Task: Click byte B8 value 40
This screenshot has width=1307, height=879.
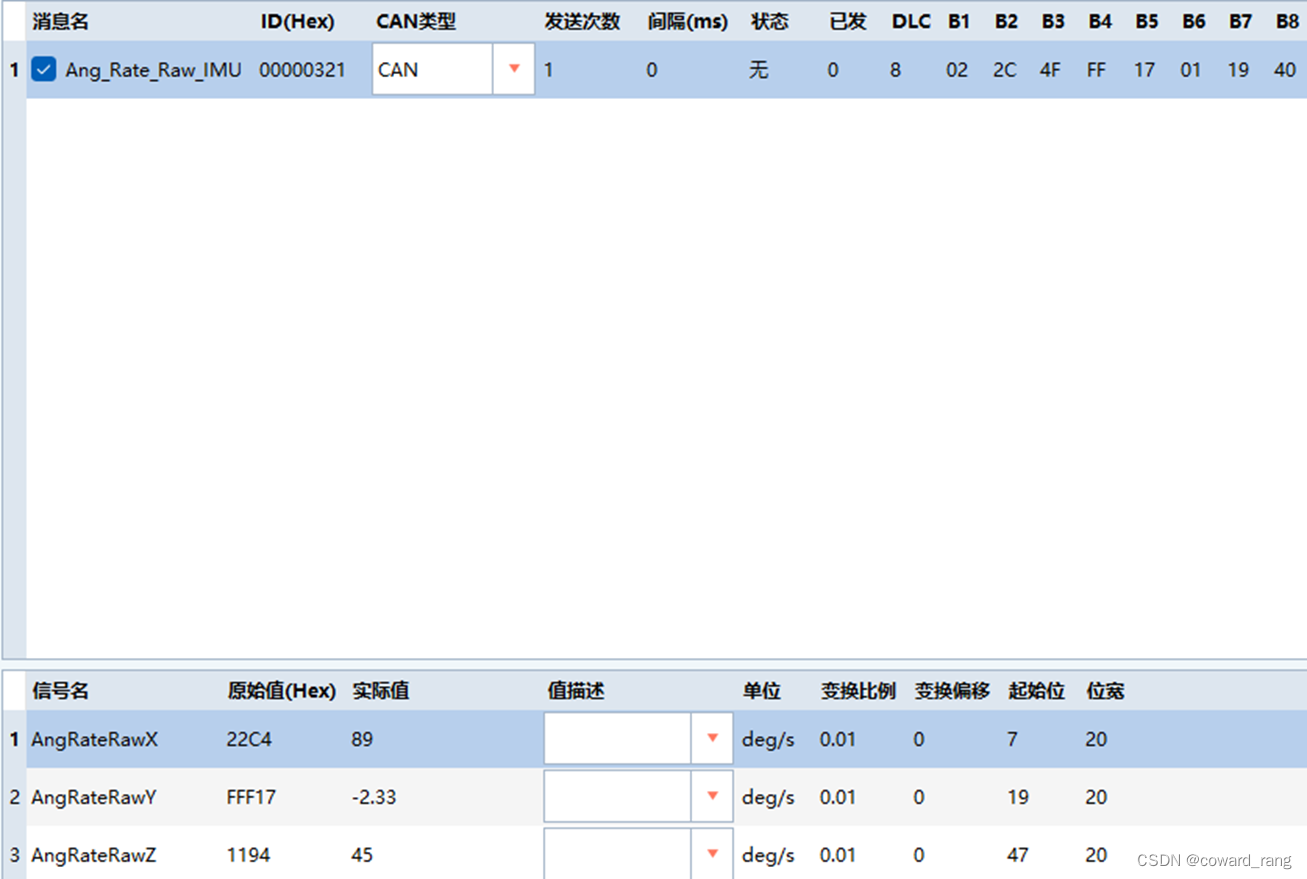Action: tap(1285, 70)
